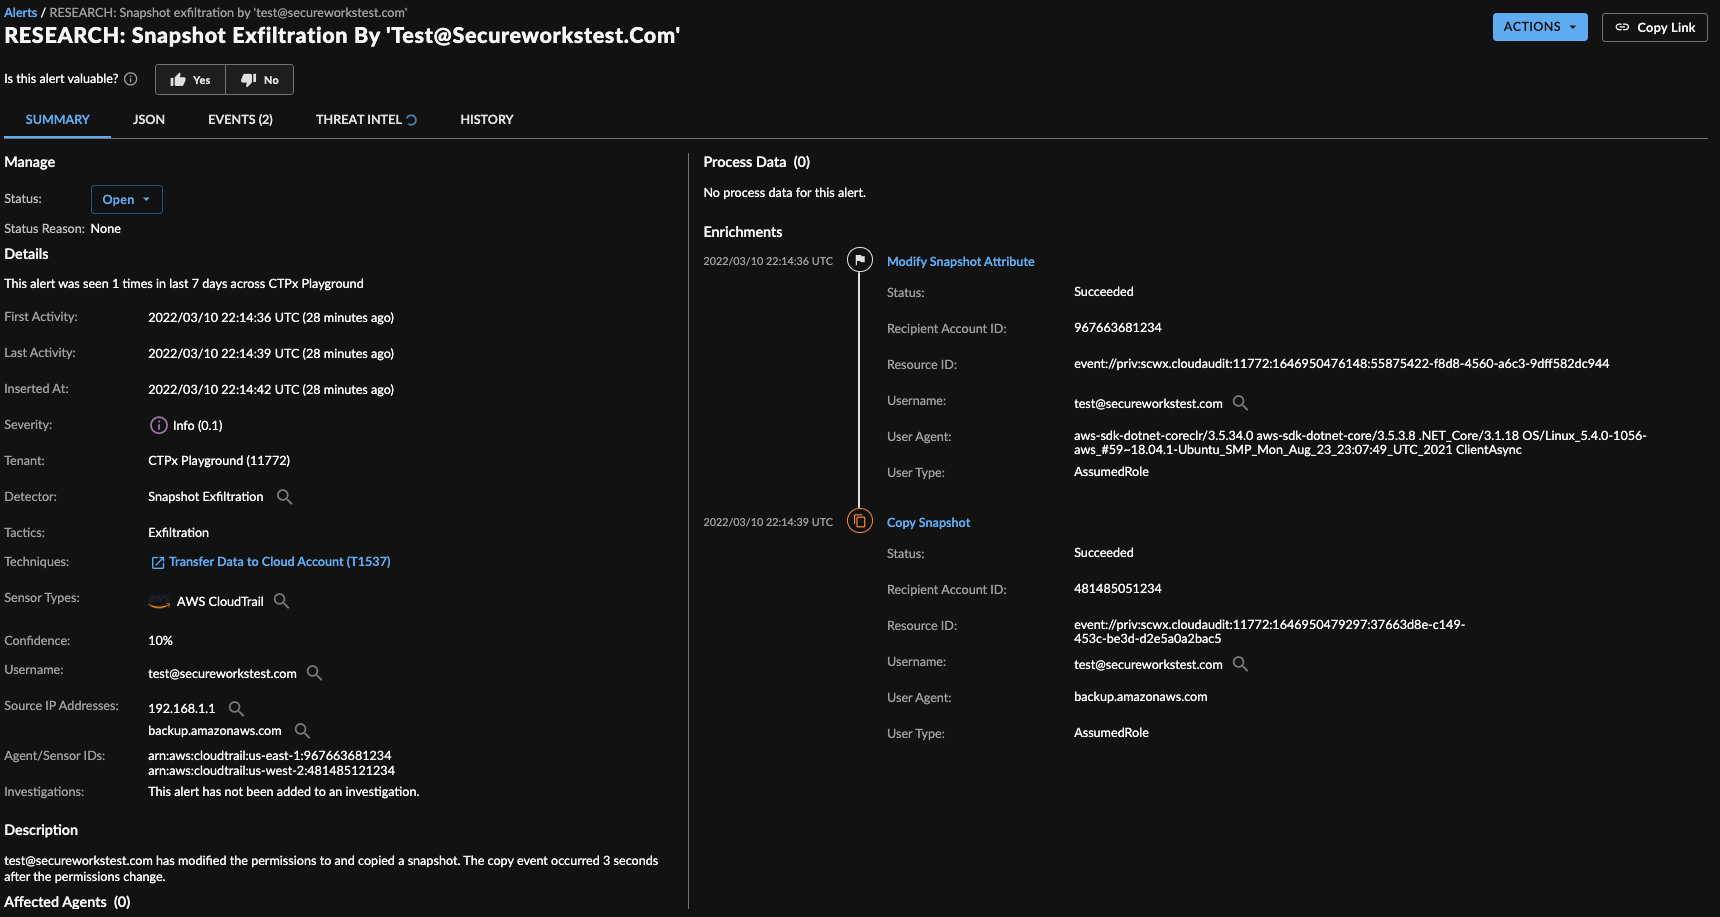Click Copy Snapshot user agent backup.amazonaws.com
Viewport: 1720px width, 917px height.
(1141, 697)
